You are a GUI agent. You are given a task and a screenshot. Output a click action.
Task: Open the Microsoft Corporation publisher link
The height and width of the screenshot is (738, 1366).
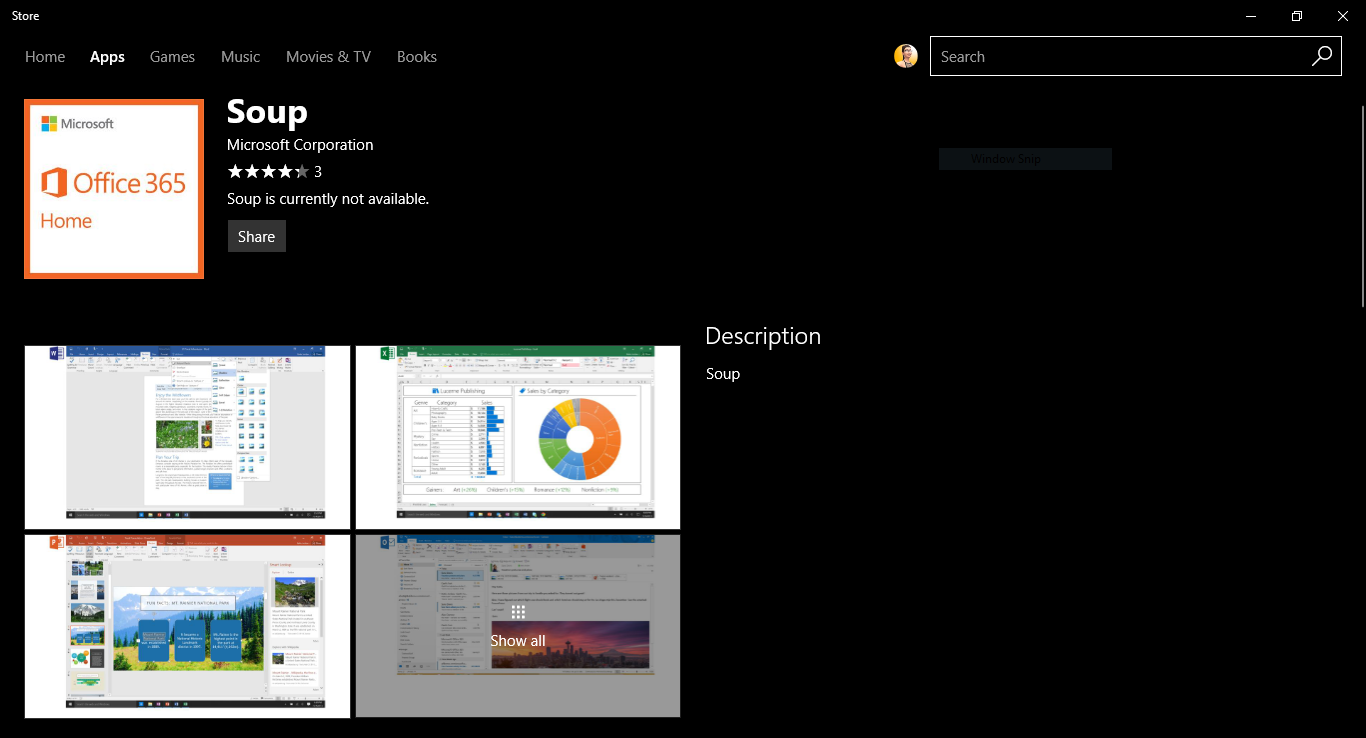point(300,145)
